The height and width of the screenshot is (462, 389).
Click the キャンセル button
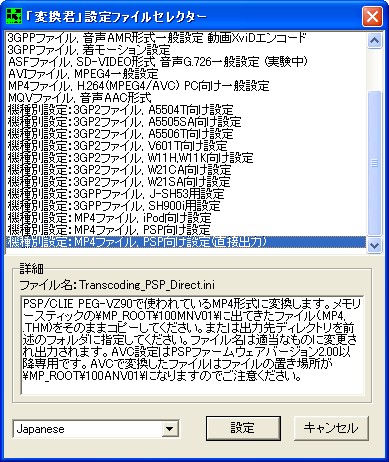[331, 428]
